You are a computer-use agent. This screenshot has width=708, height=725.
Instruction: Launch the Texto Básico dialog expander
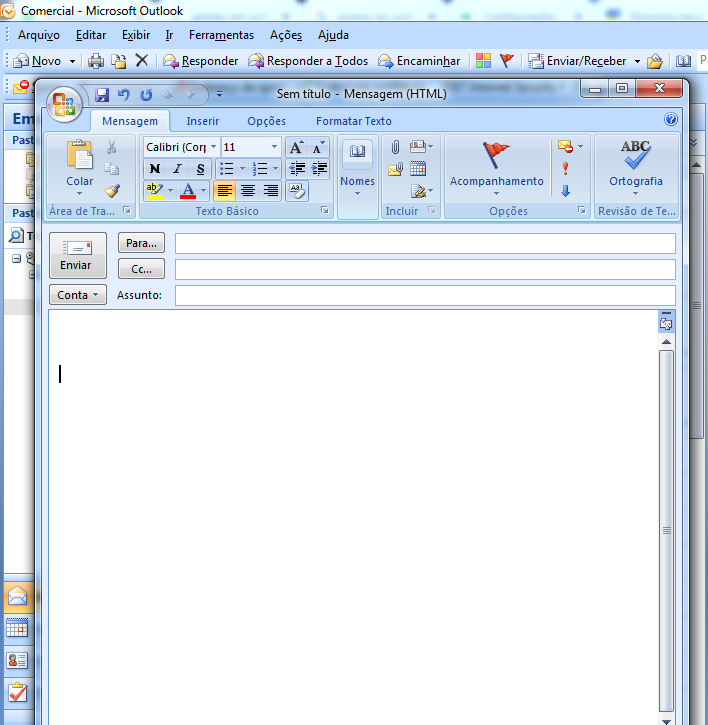pos(325,211)
